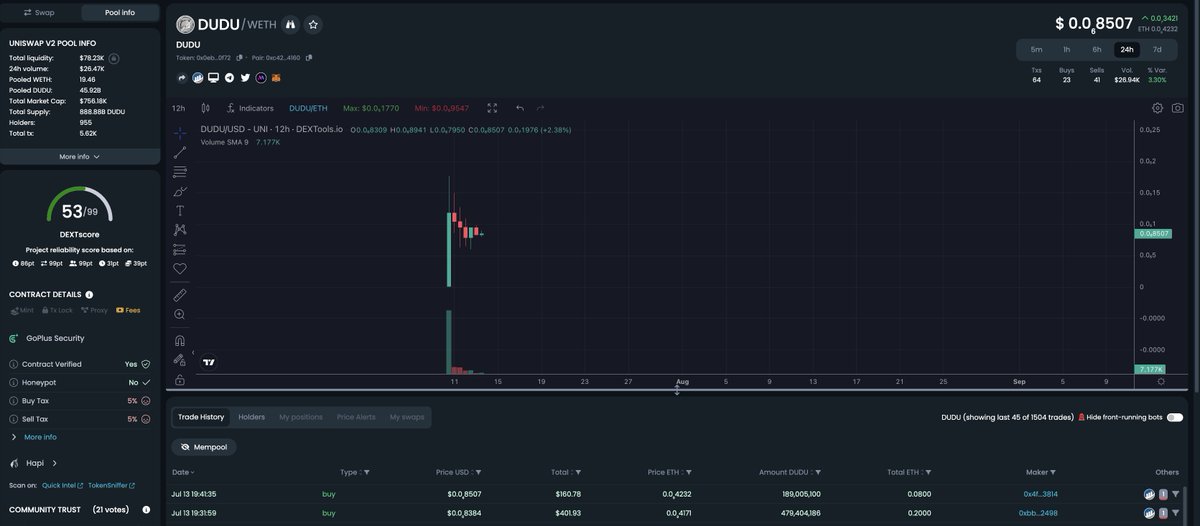Toggle the magnet mode icon
Viewport: 1200px width, 526px height.
180,340
